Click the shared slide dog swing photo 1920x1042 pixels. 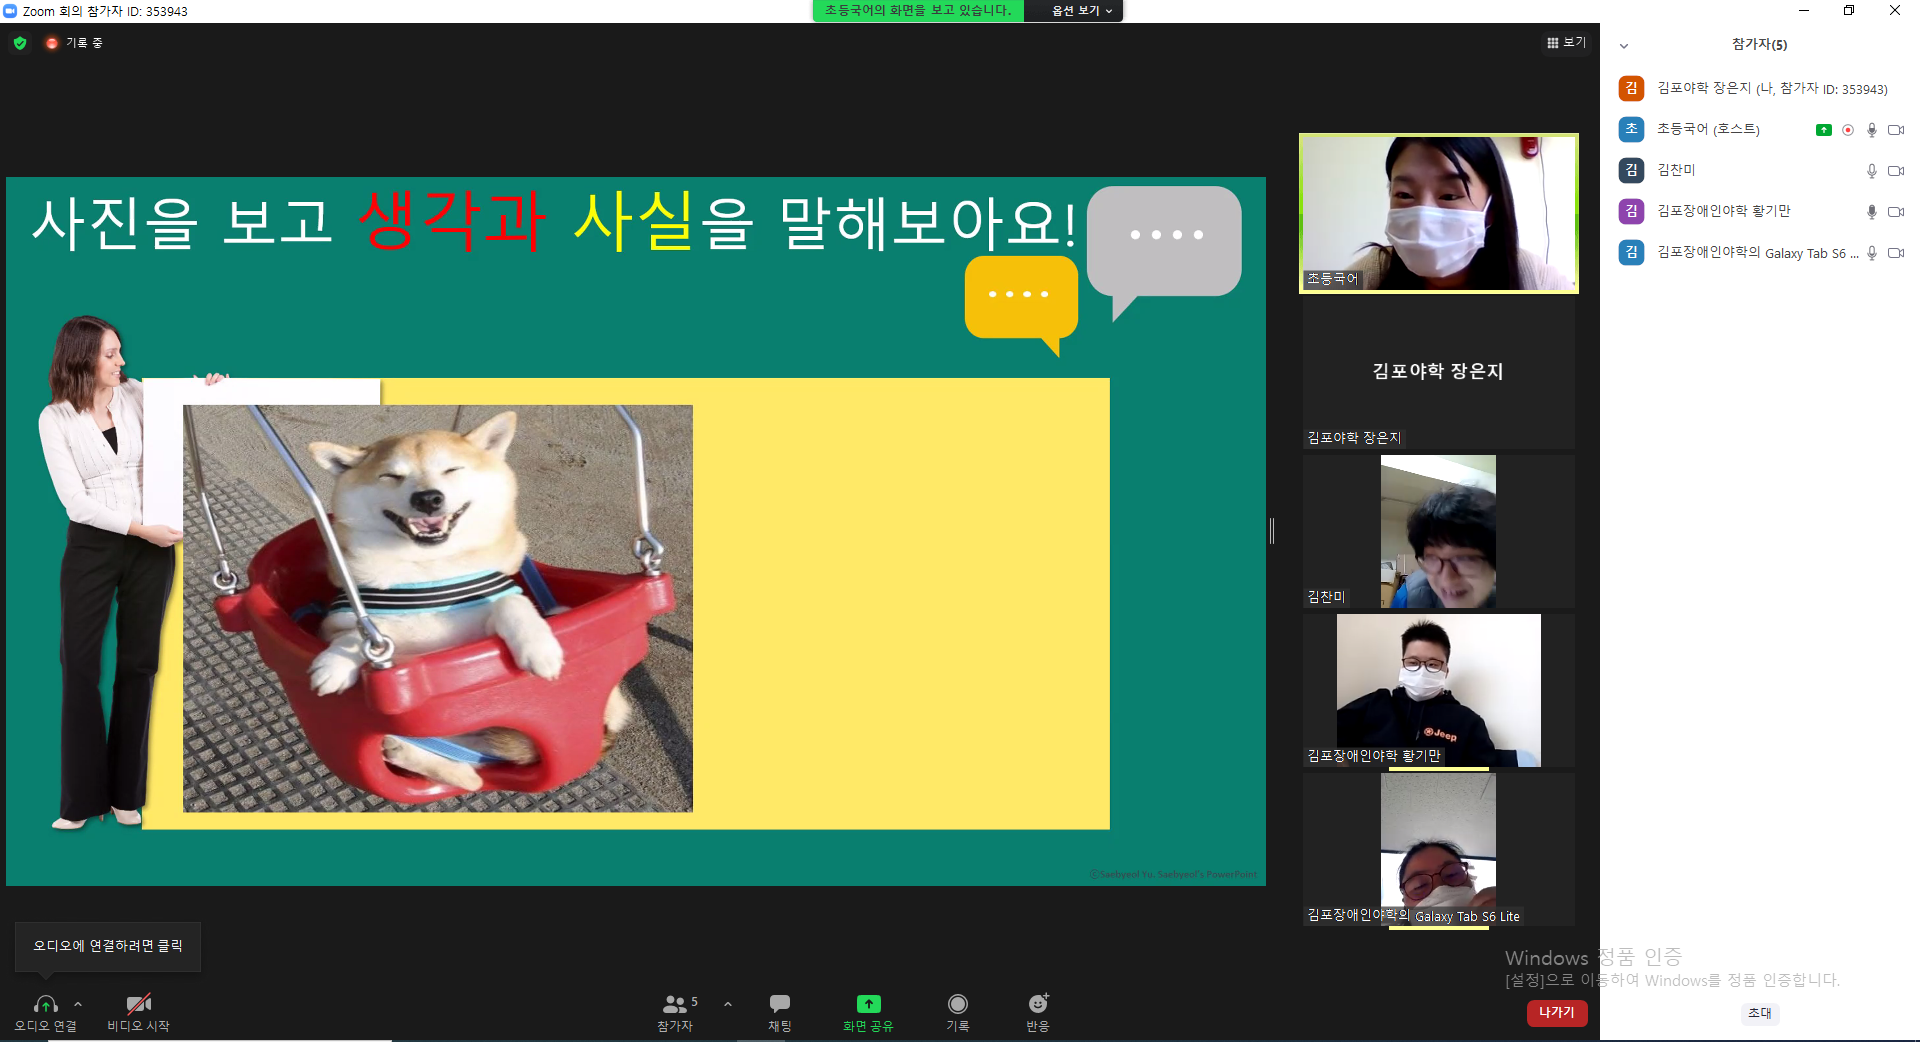[x=438, y=608]
